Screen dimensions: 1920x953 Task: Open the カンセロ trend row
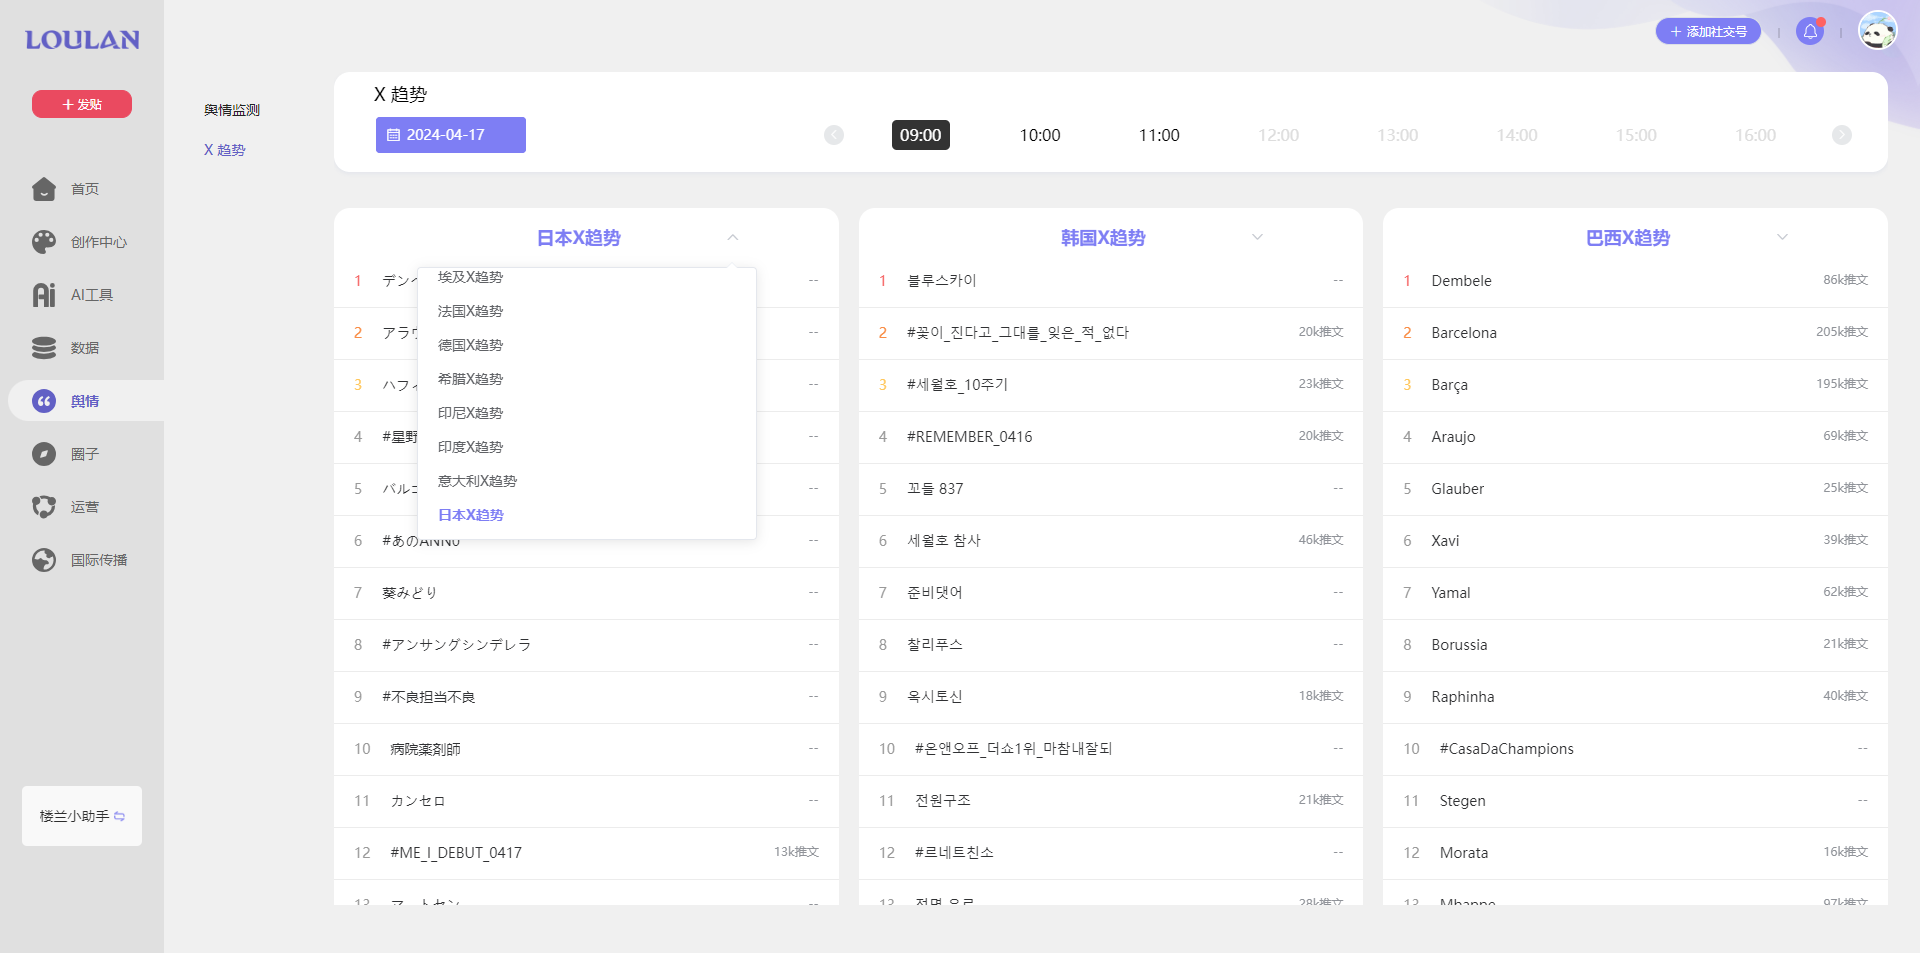tap(586, 801)
